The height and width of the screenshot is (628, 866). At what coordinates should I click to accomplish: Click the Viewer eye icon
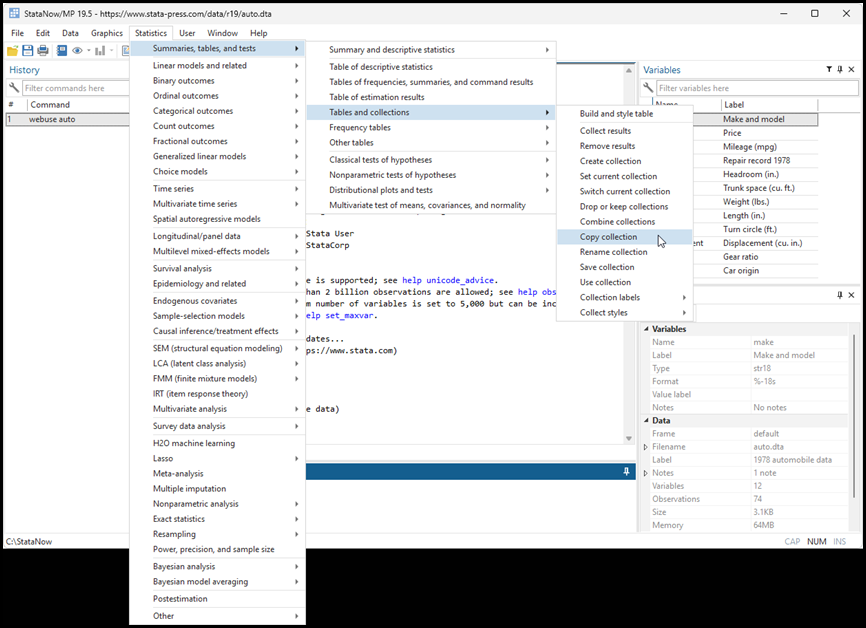pyautogui.click(x=77, y=51)
